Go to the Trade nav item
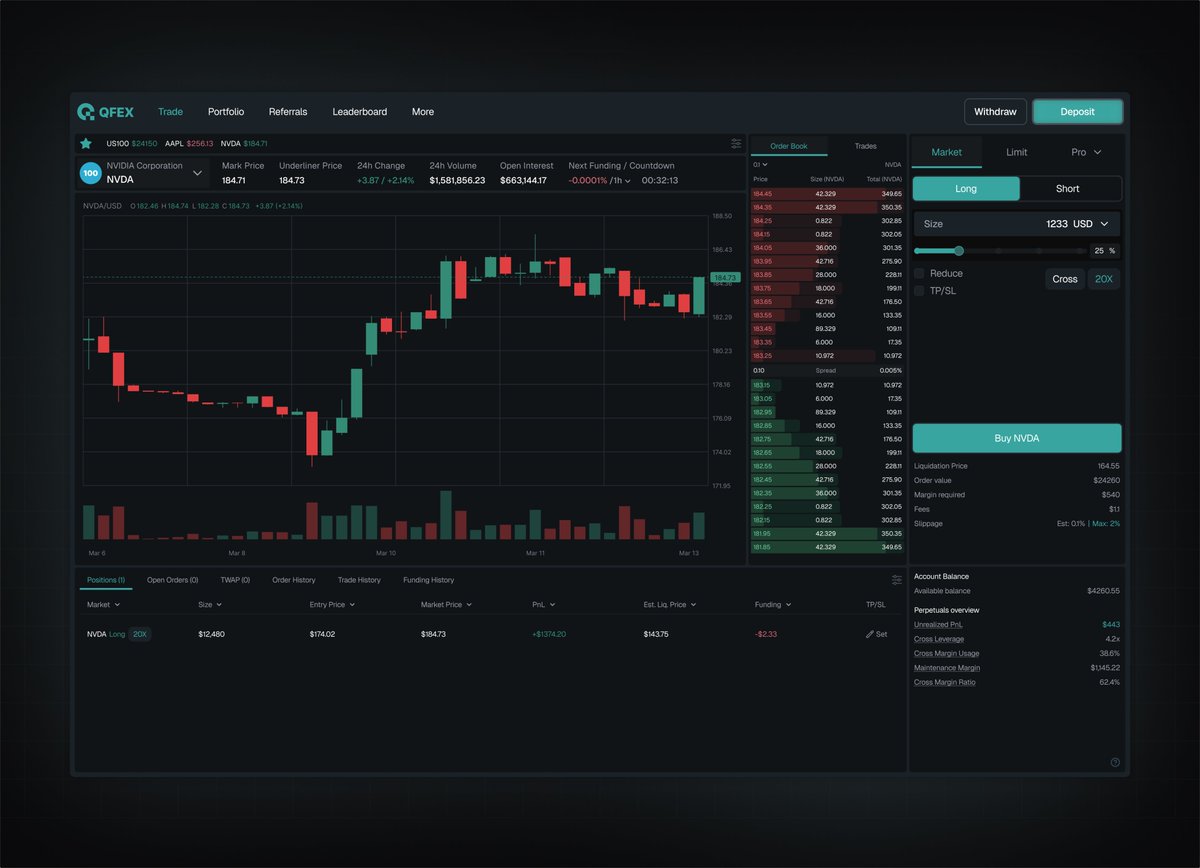 170,112
